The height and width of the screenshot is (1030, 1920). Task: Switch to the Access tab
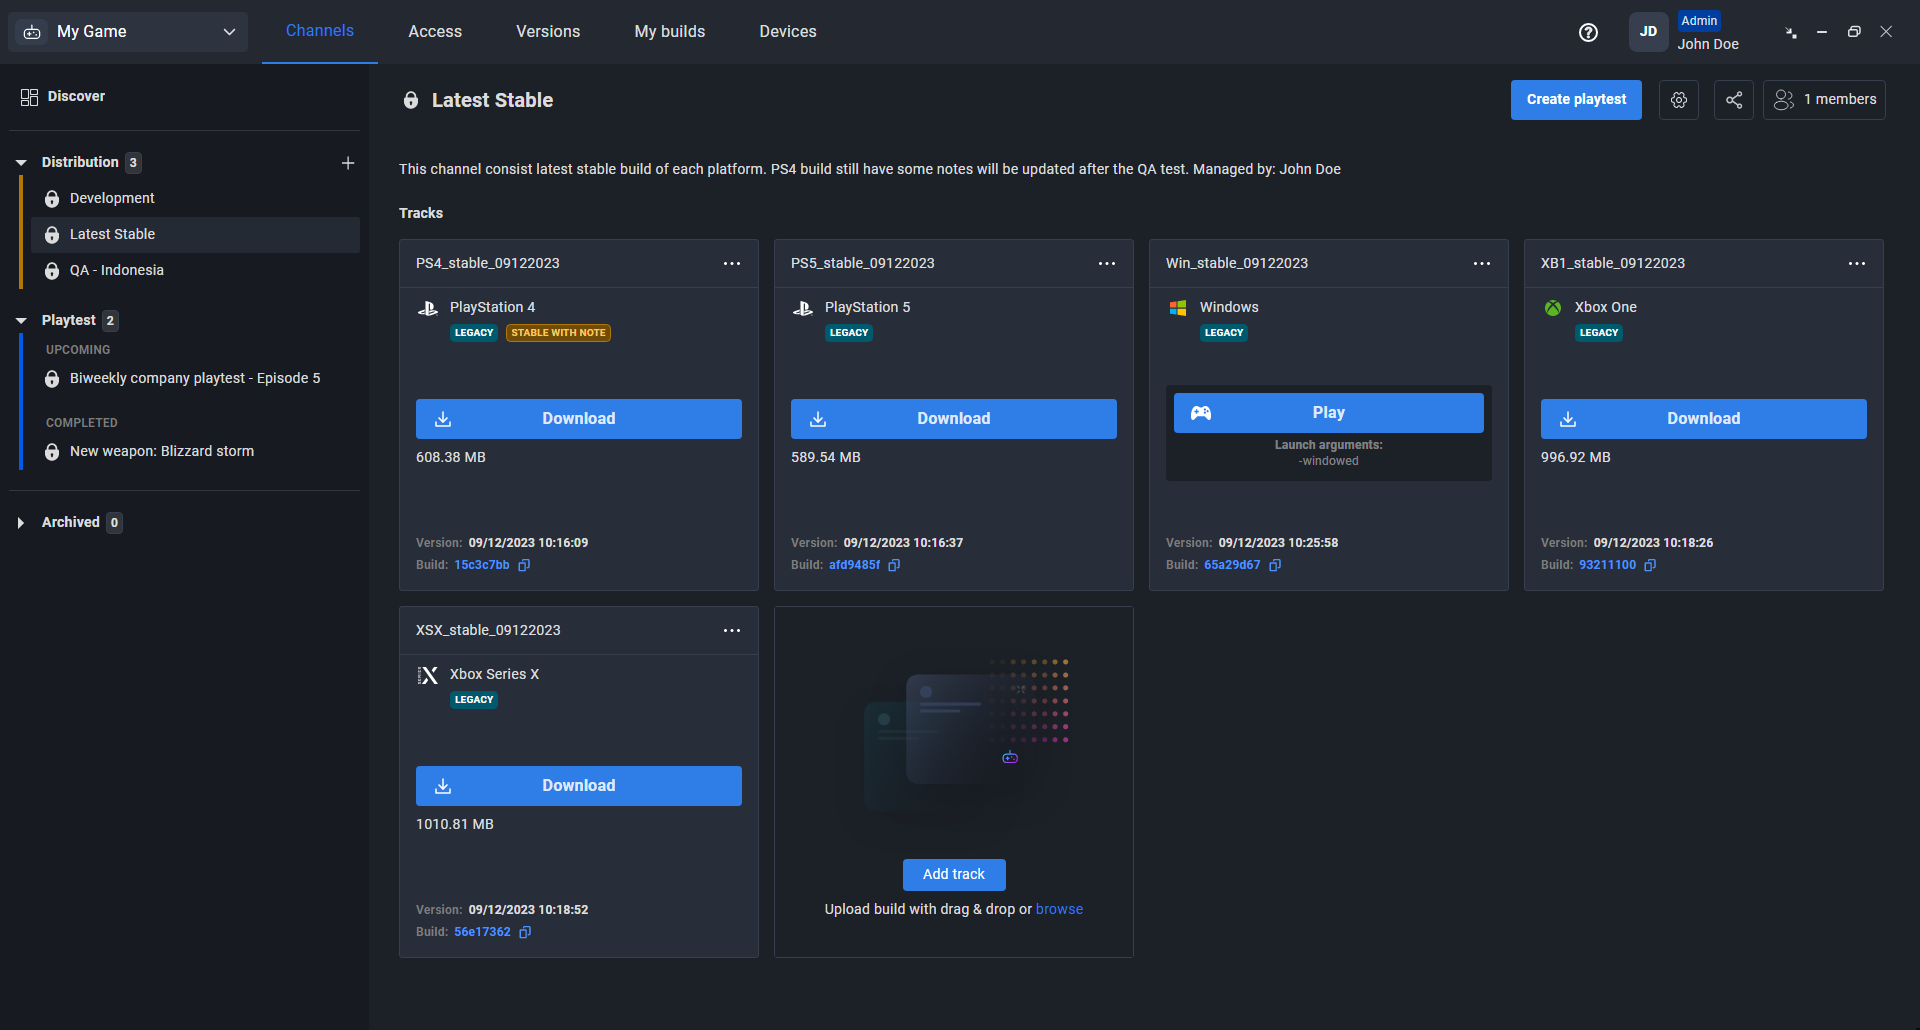pos(435,32)
